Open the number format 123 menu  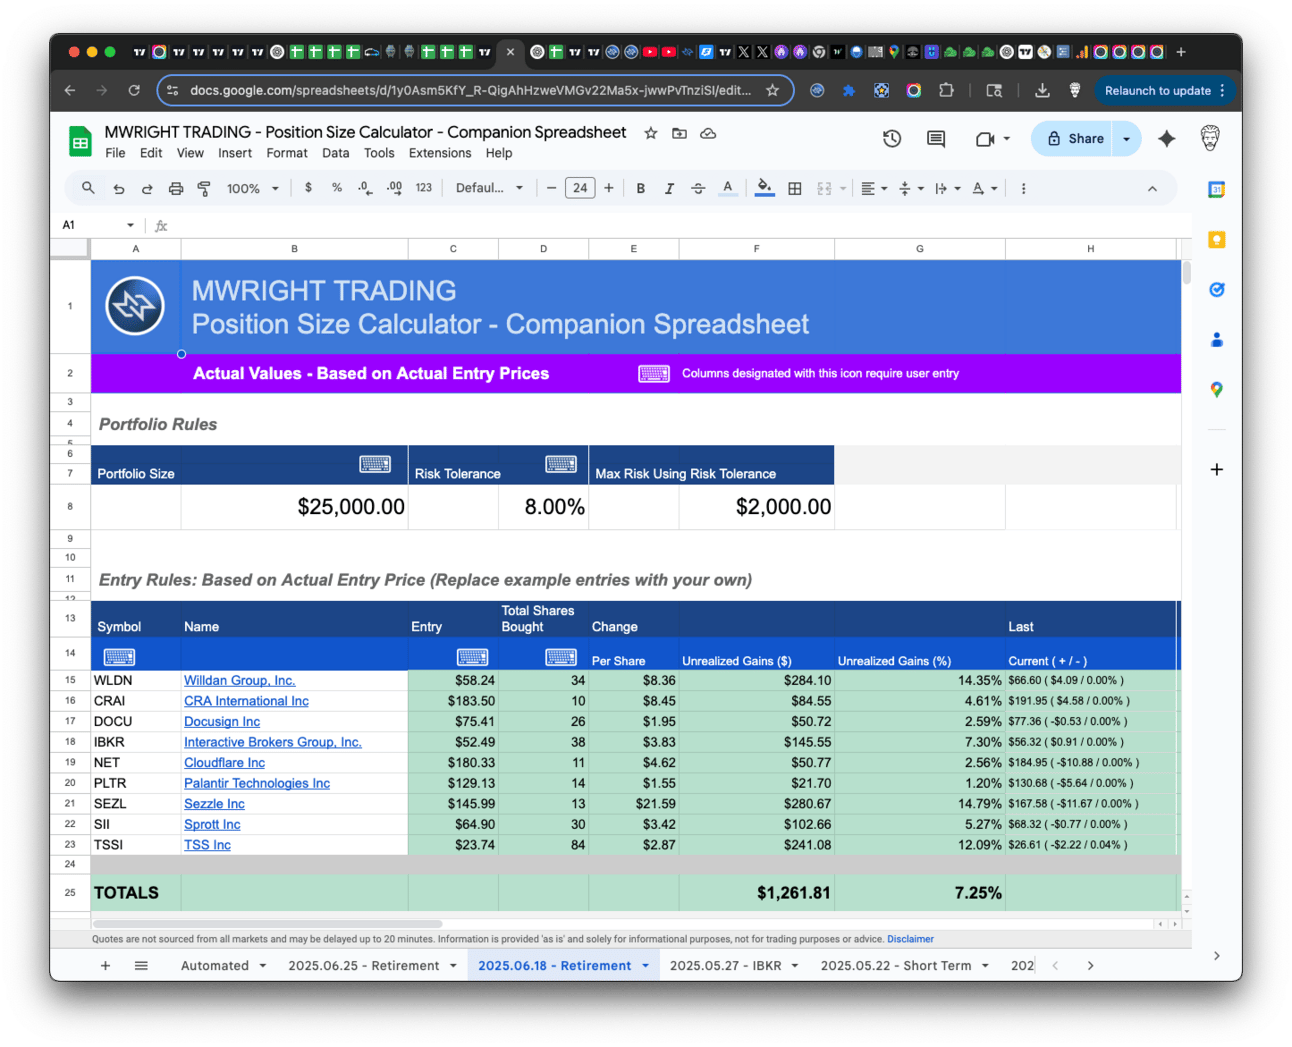click(424, 187)
